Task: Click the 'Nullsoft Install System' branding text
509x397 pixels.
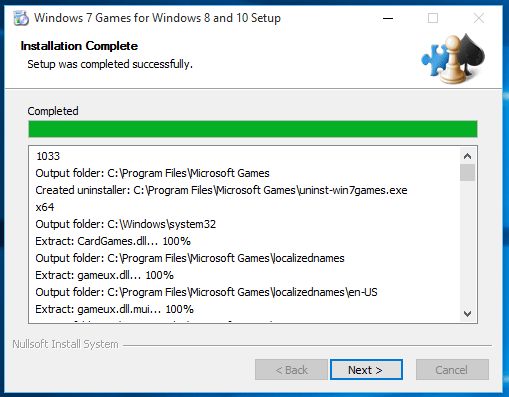Action: (x=65, y=344)
